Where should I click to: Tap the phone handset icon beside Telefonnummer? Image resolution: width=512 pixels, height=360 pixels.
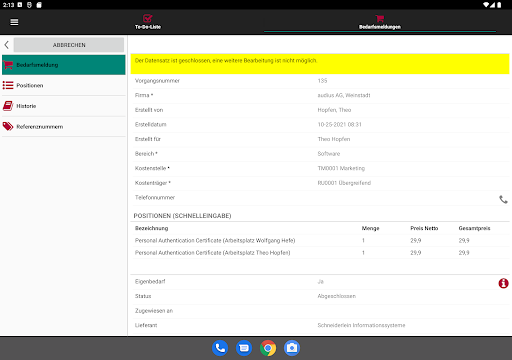pyautogui.click(x=503, y=199)
